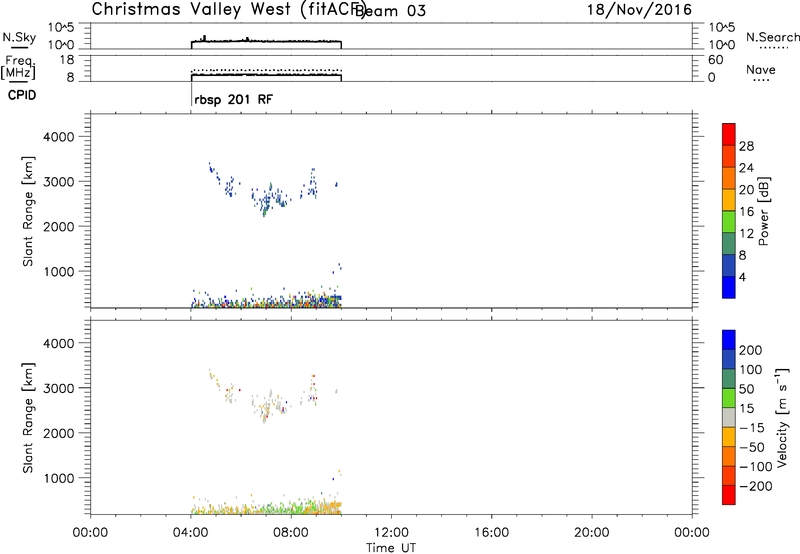Select the Velocity colorbar segment between 50 and 100
Image resolution: width=800 pixels, height=554 pixels.
point(729,379)
